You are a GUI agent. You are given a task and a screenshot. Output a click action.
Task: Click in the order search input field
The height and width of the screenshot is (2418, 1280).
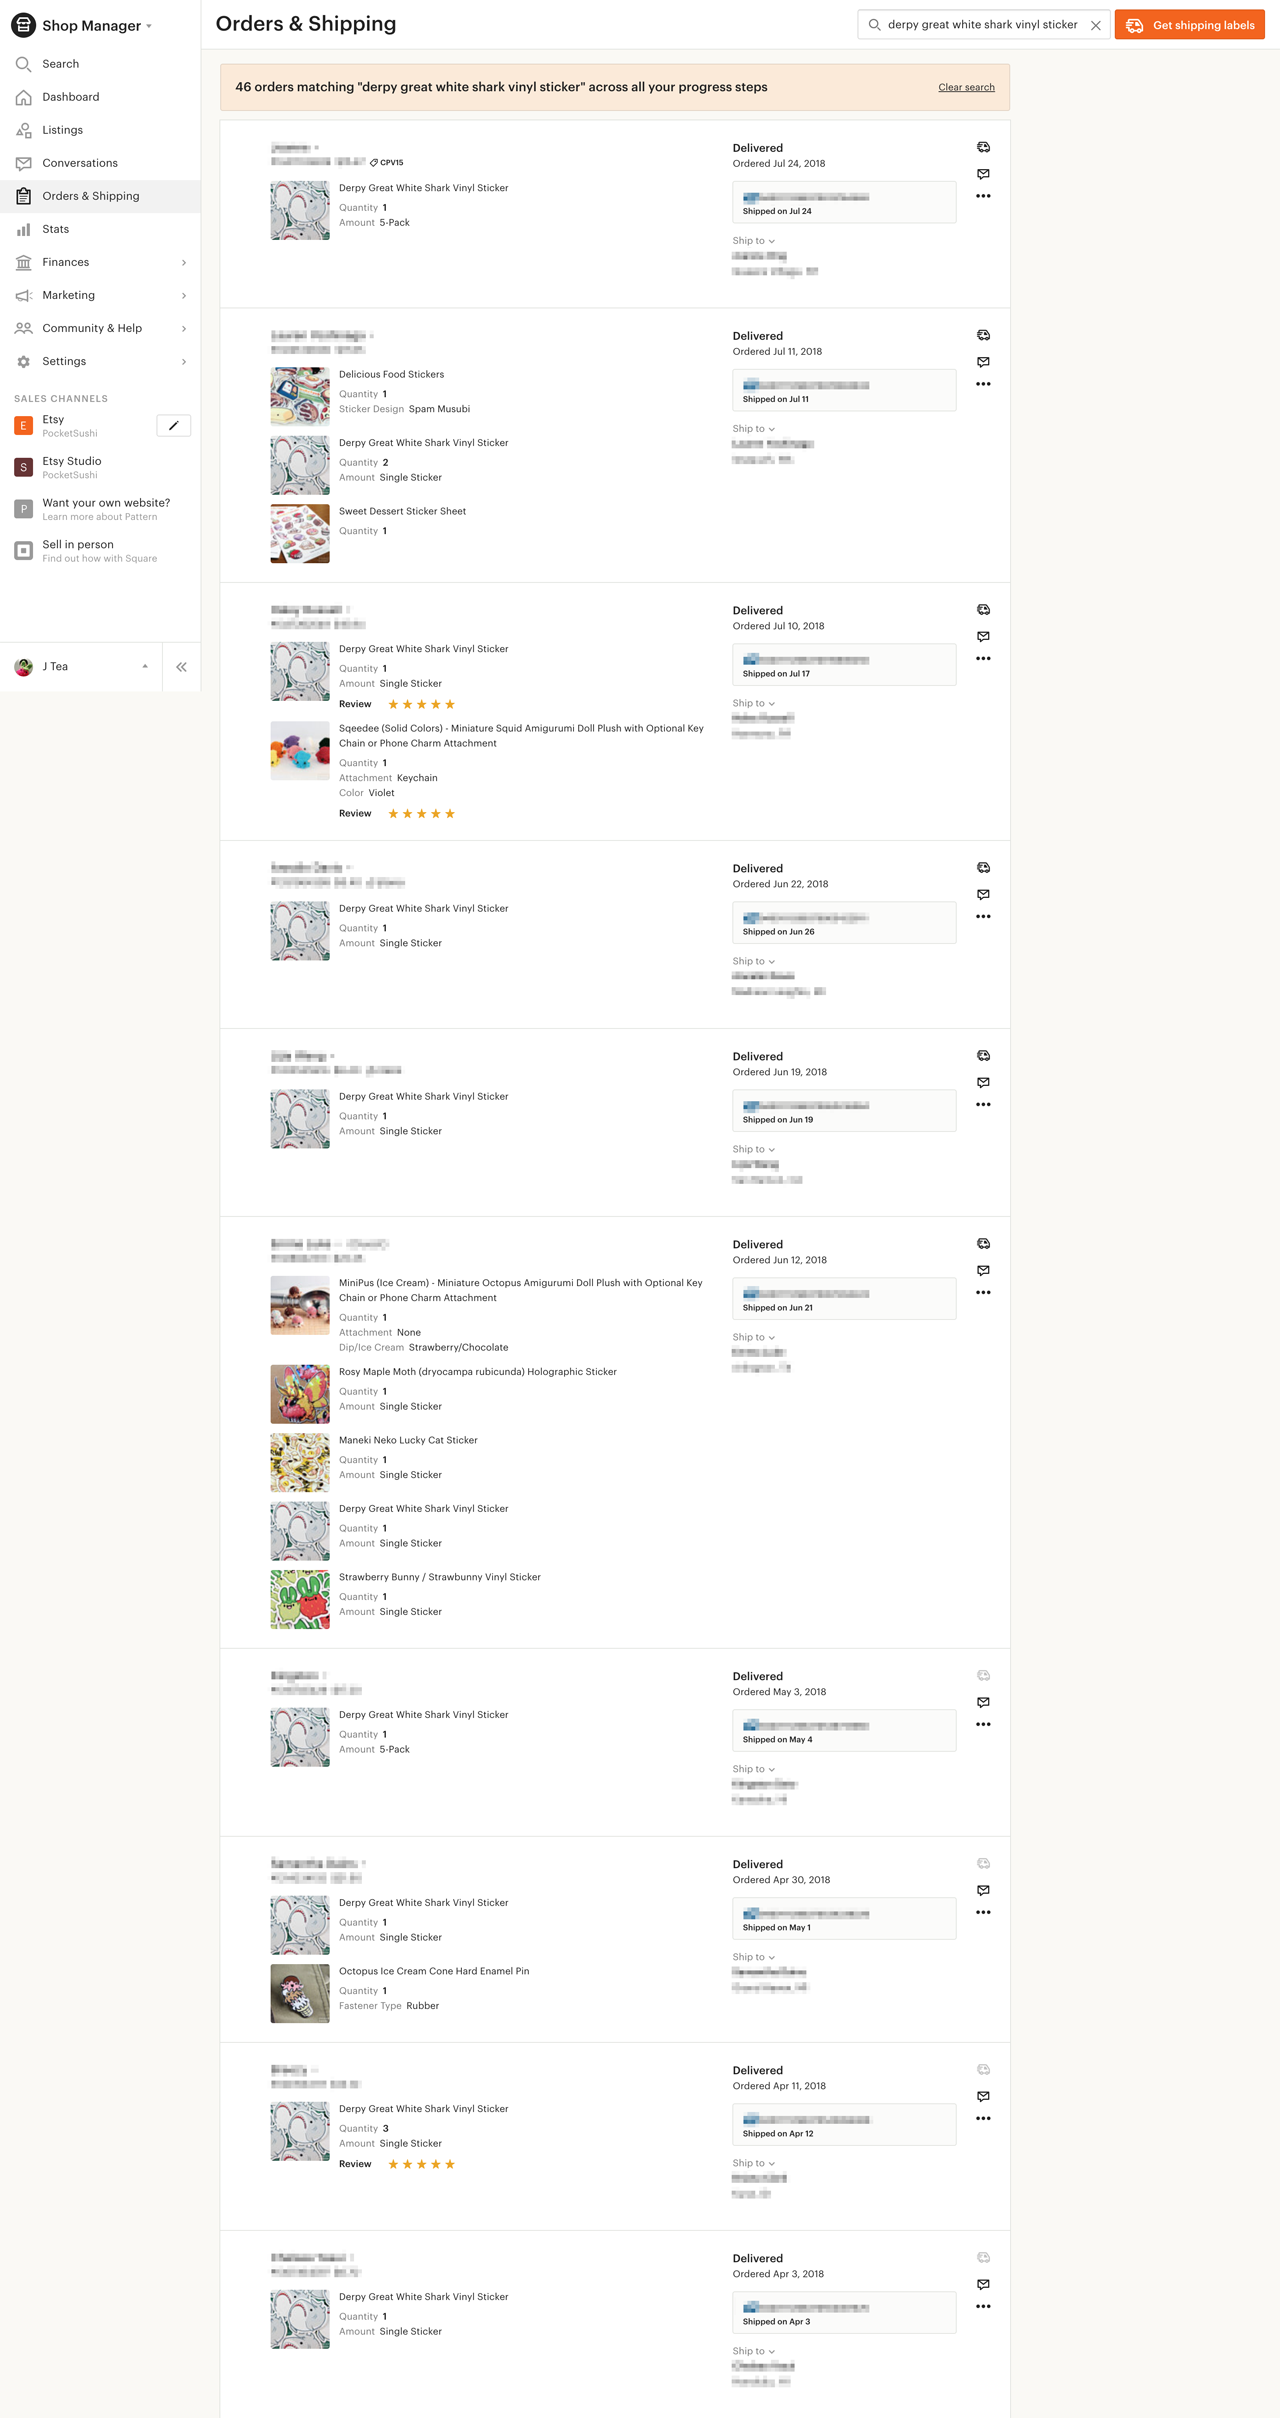point(982,25)
